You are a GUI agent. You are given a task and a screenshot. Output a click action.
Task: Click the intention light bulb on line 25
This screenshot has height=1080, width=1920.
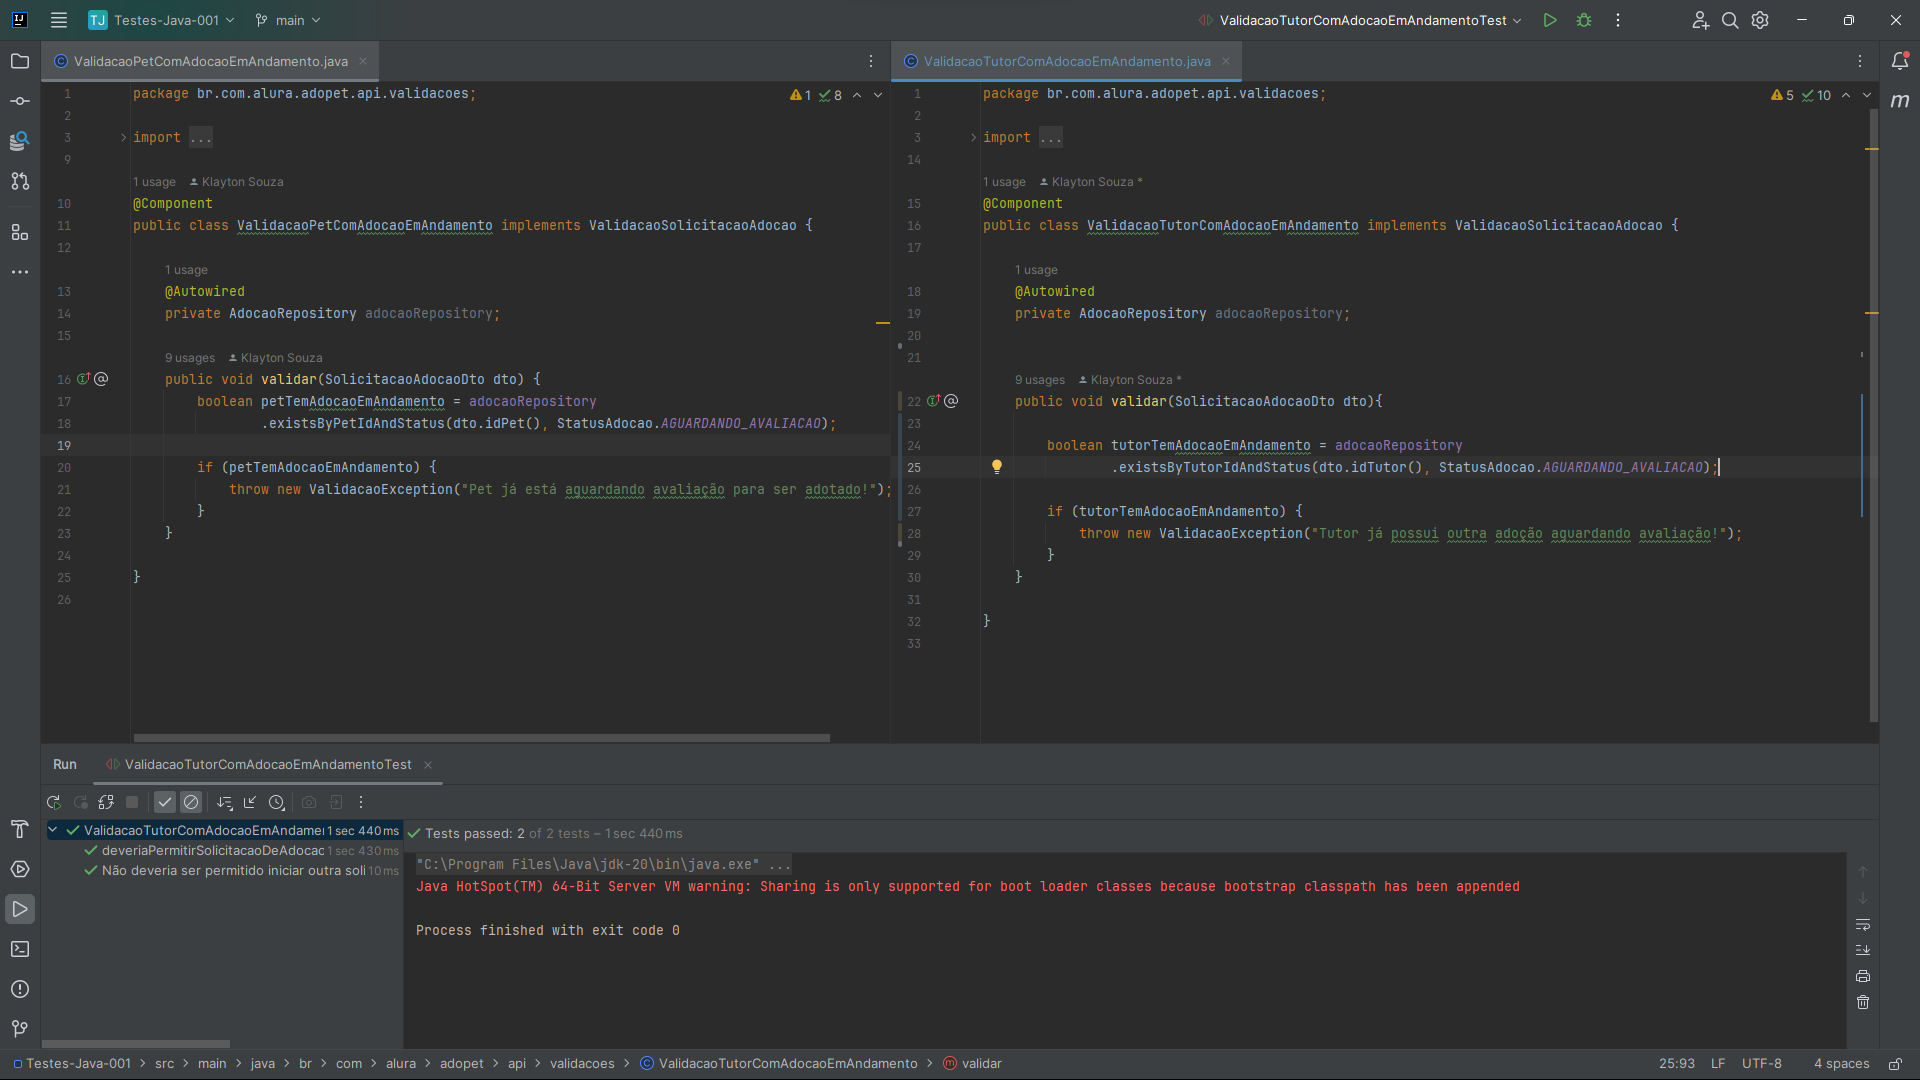(x=997, y=467)
